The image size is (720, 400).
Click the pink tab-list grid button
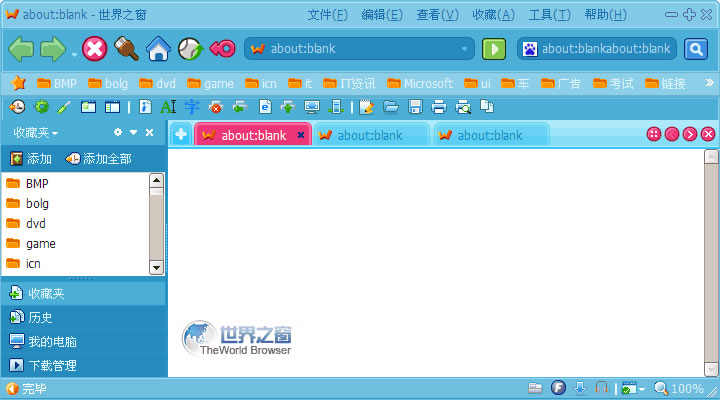(653, 134)
